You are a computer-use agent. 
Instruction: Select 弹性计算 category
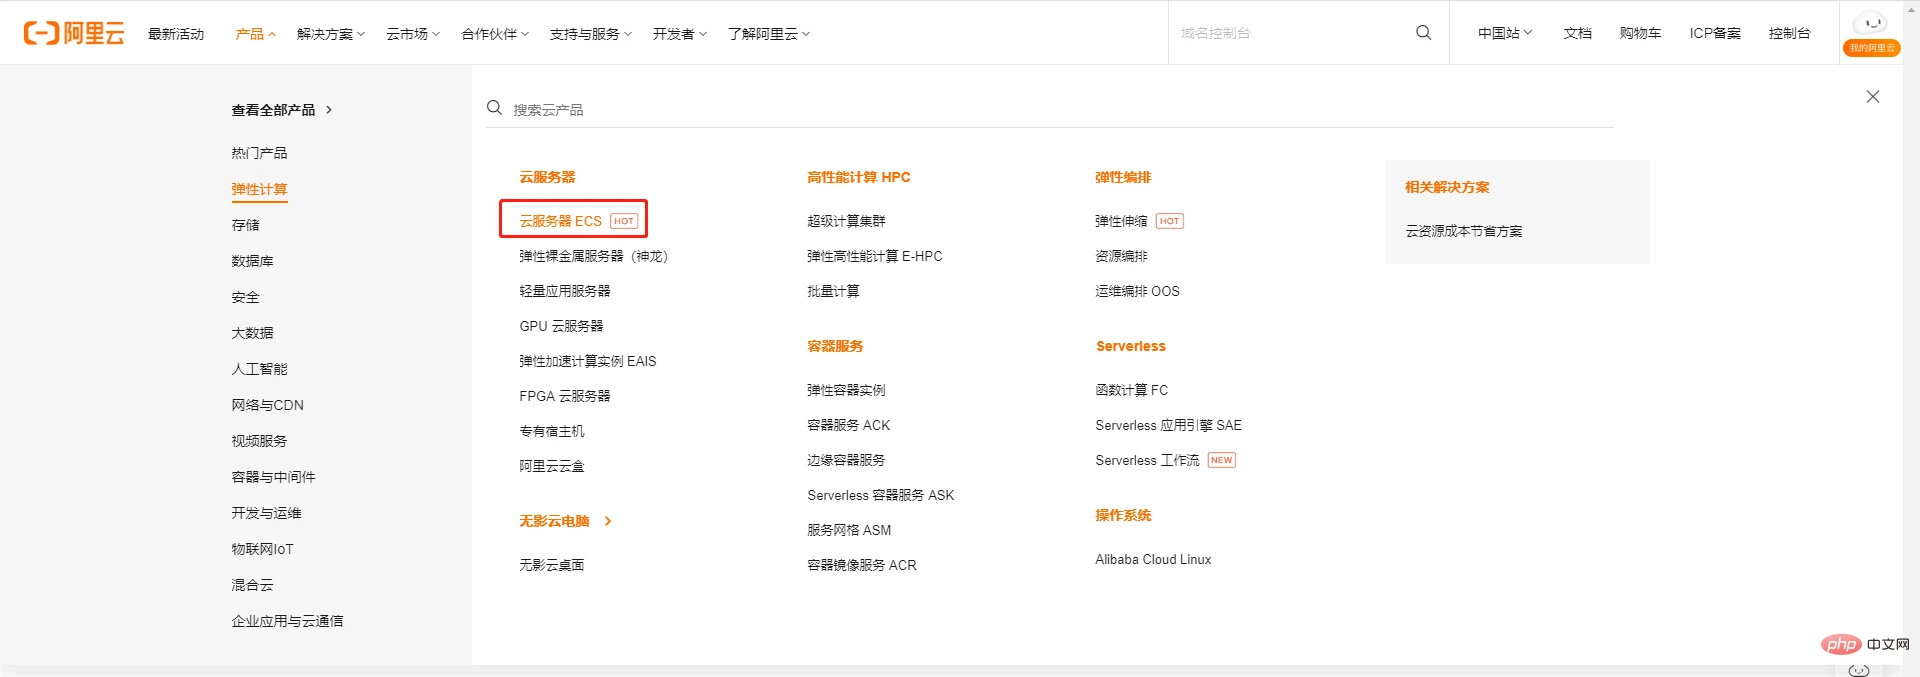259,189
